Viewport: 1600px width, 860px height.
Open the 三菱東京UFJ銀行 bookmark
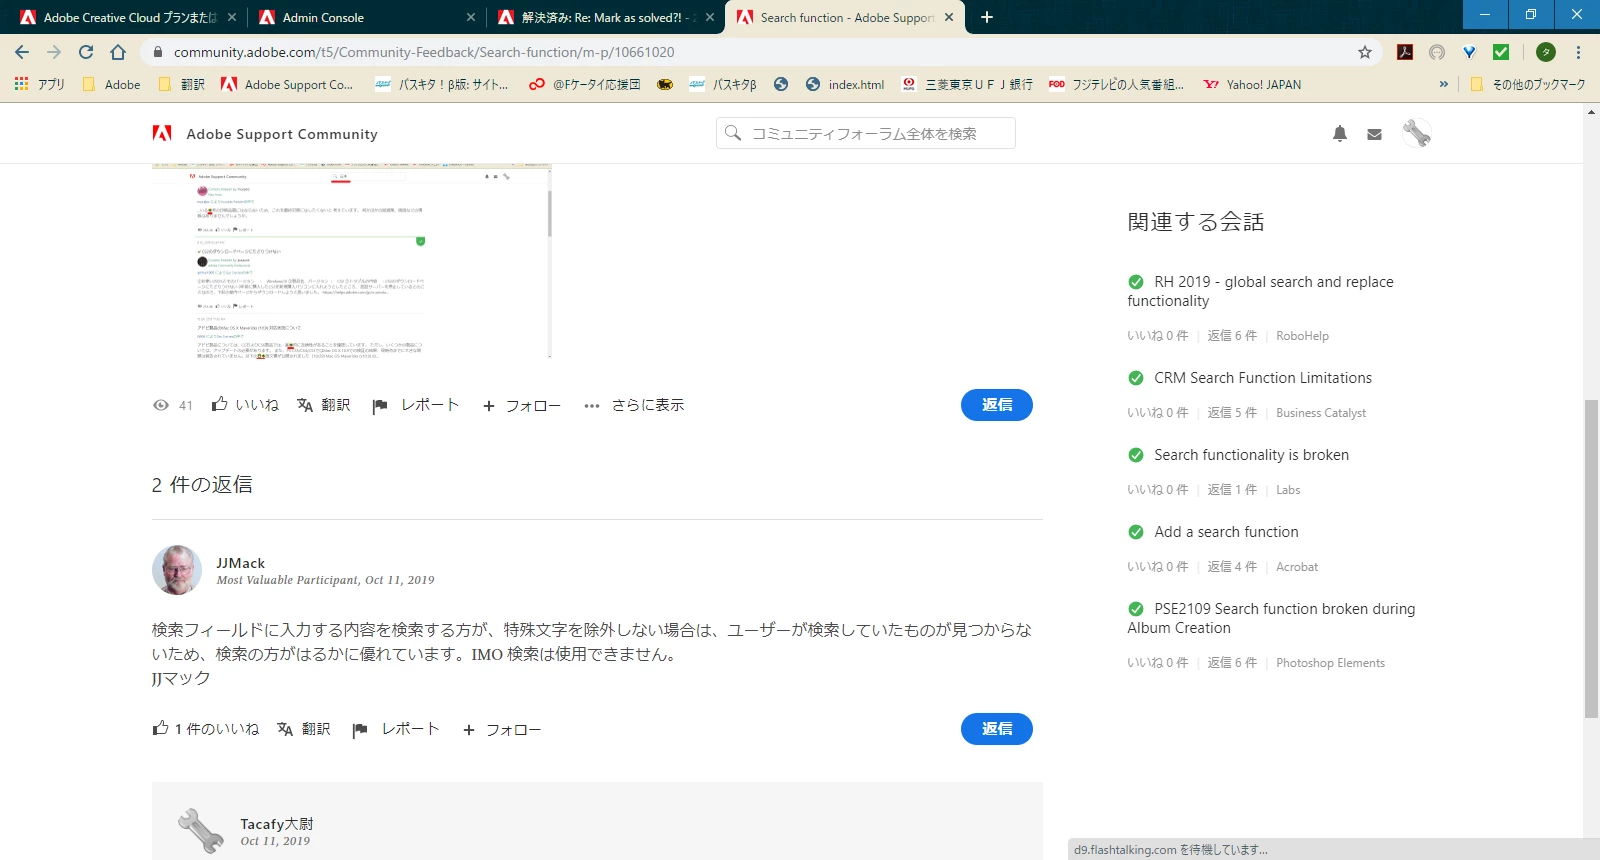[x=967, y=85]
